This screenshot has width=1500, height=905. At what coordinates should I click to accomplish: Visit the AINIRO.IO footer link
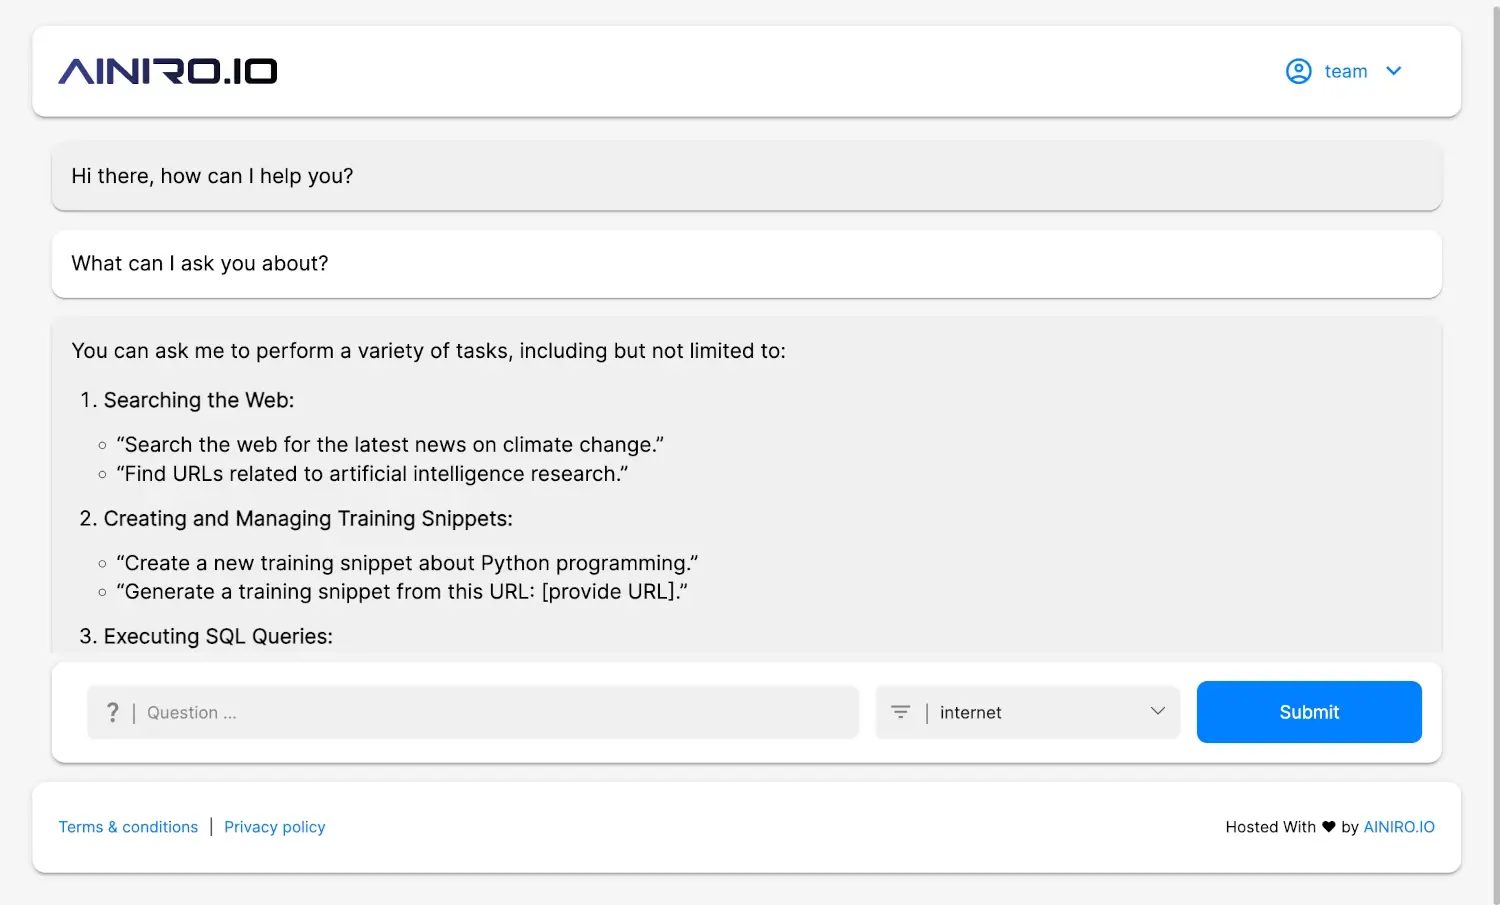pos(1398,827)
